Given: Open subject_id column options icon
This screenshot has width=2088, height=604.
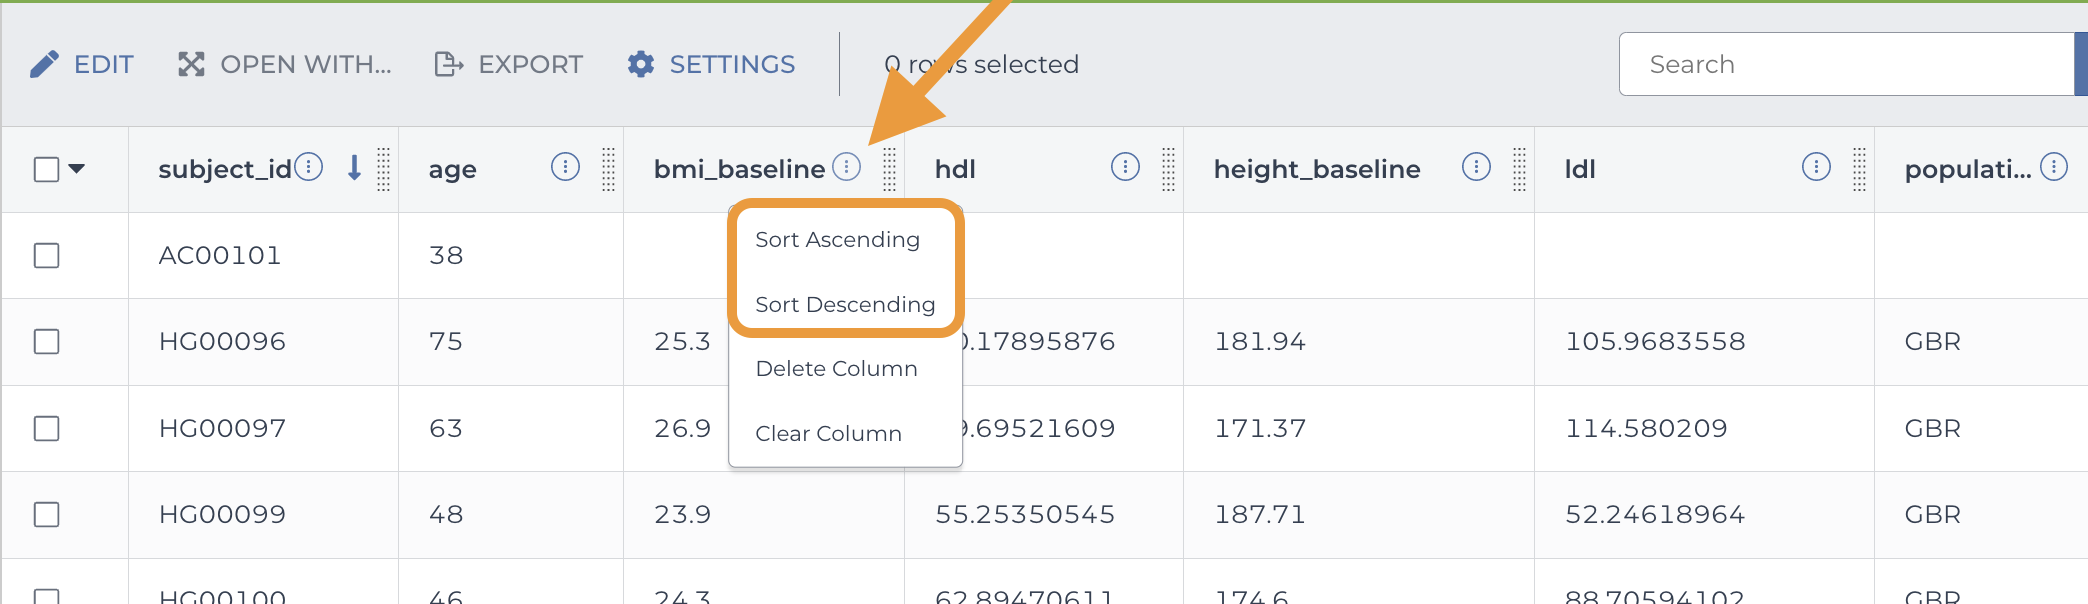Looking at the screenshot, I should [309, 167].
